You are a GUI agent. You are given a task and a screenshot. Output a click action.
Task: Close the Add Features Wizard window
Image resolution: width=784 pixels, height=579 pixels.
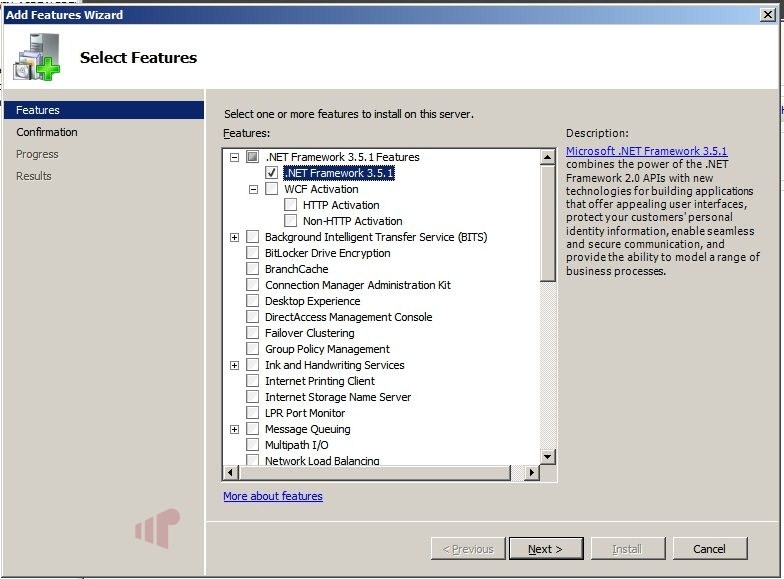768,14
